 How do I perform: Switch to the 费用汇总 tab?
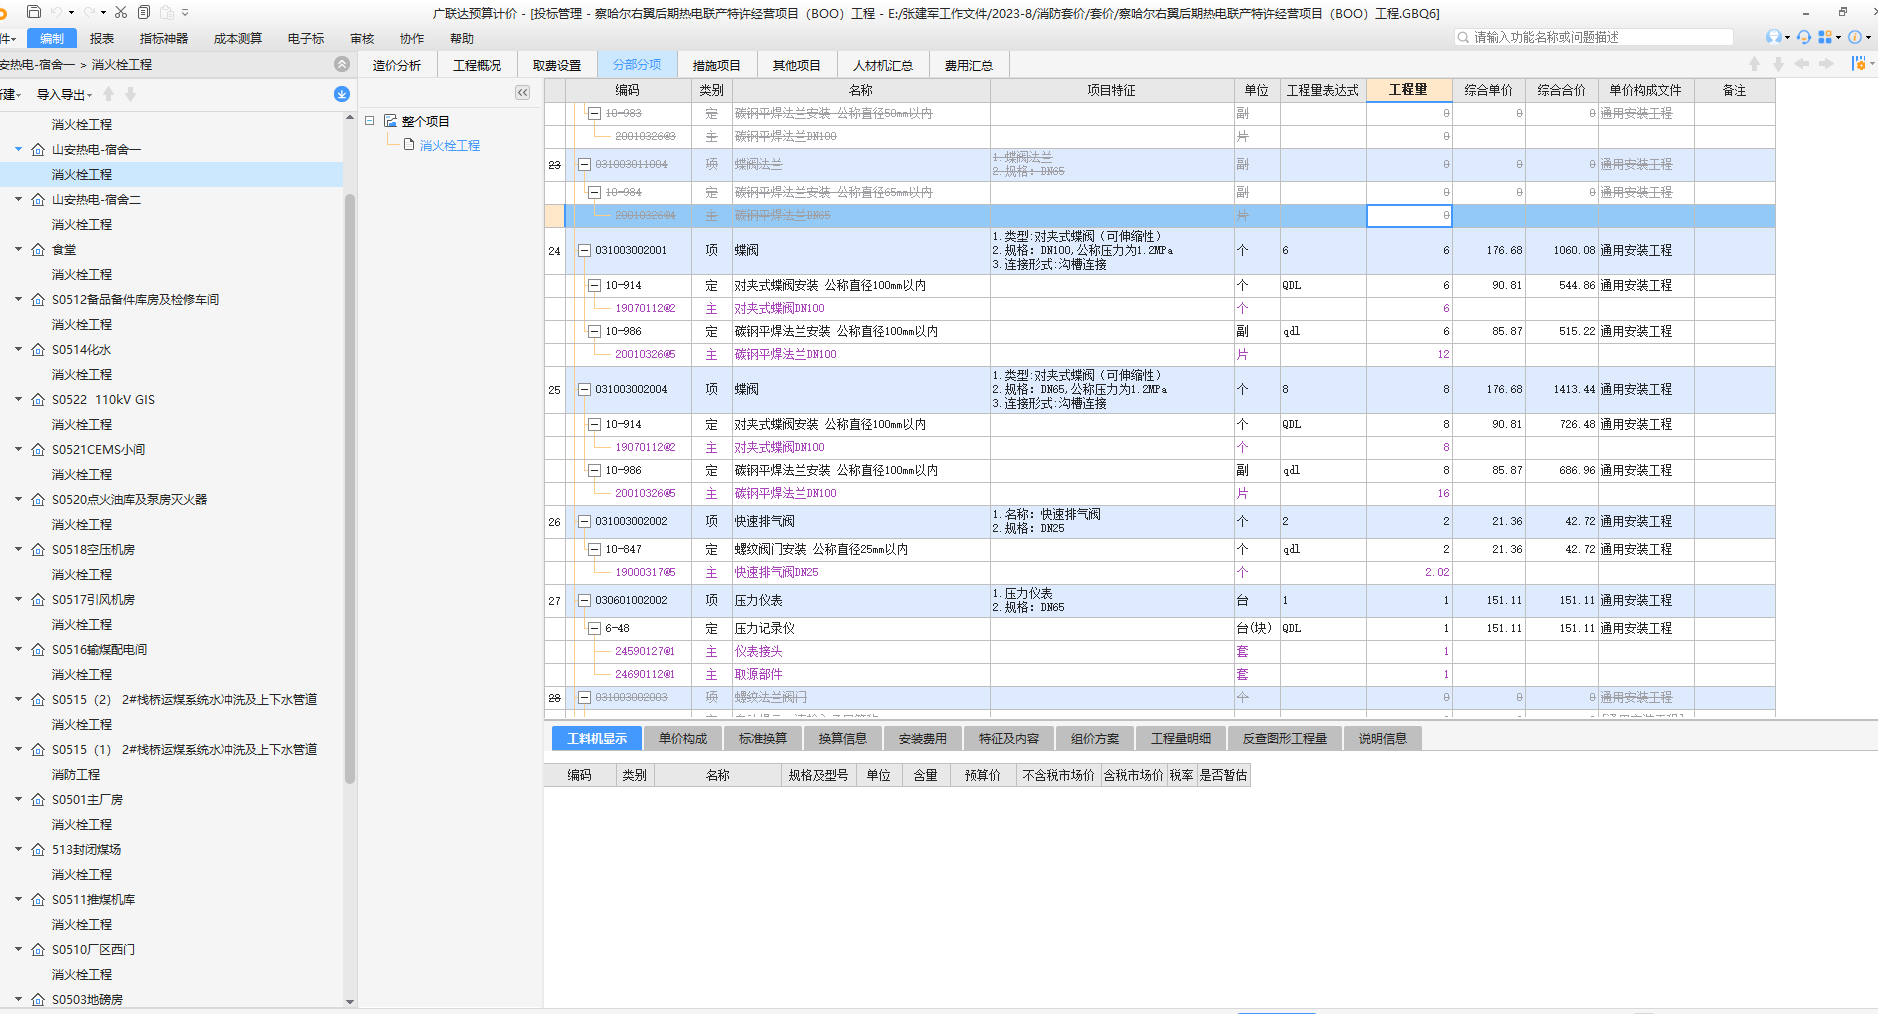click(969, 65)
